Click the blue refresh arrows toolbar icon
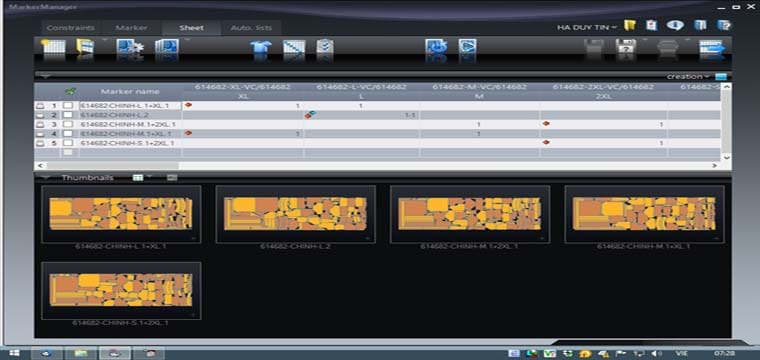Image resolution: width=760 pixels, height=360 pixels. pos(436,47)
